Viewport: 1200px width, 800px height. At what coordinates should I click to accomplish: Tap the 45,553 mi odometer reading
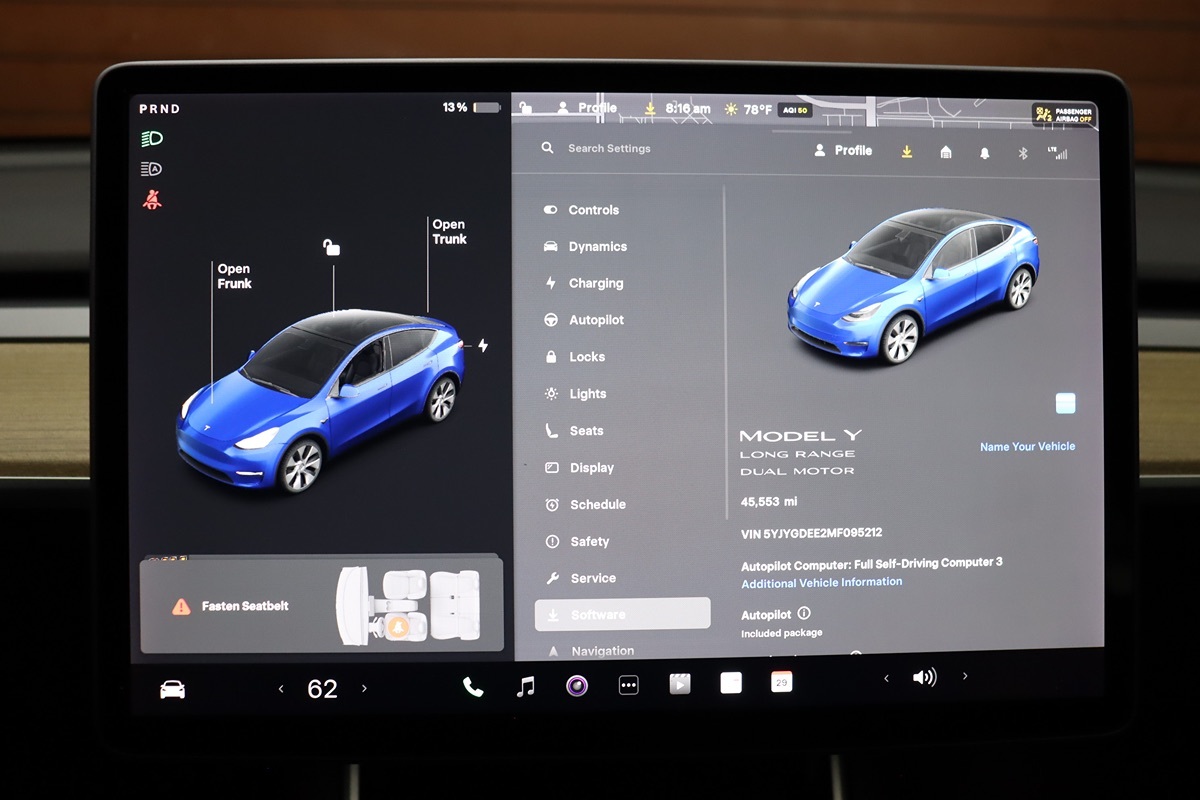(x=769, y=501)
